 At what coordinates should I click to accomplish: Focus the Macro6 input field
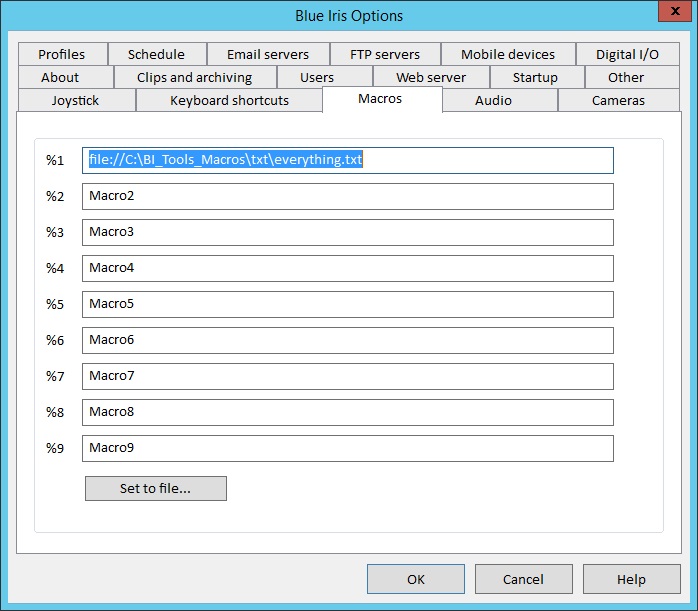(x=348, y=340)
